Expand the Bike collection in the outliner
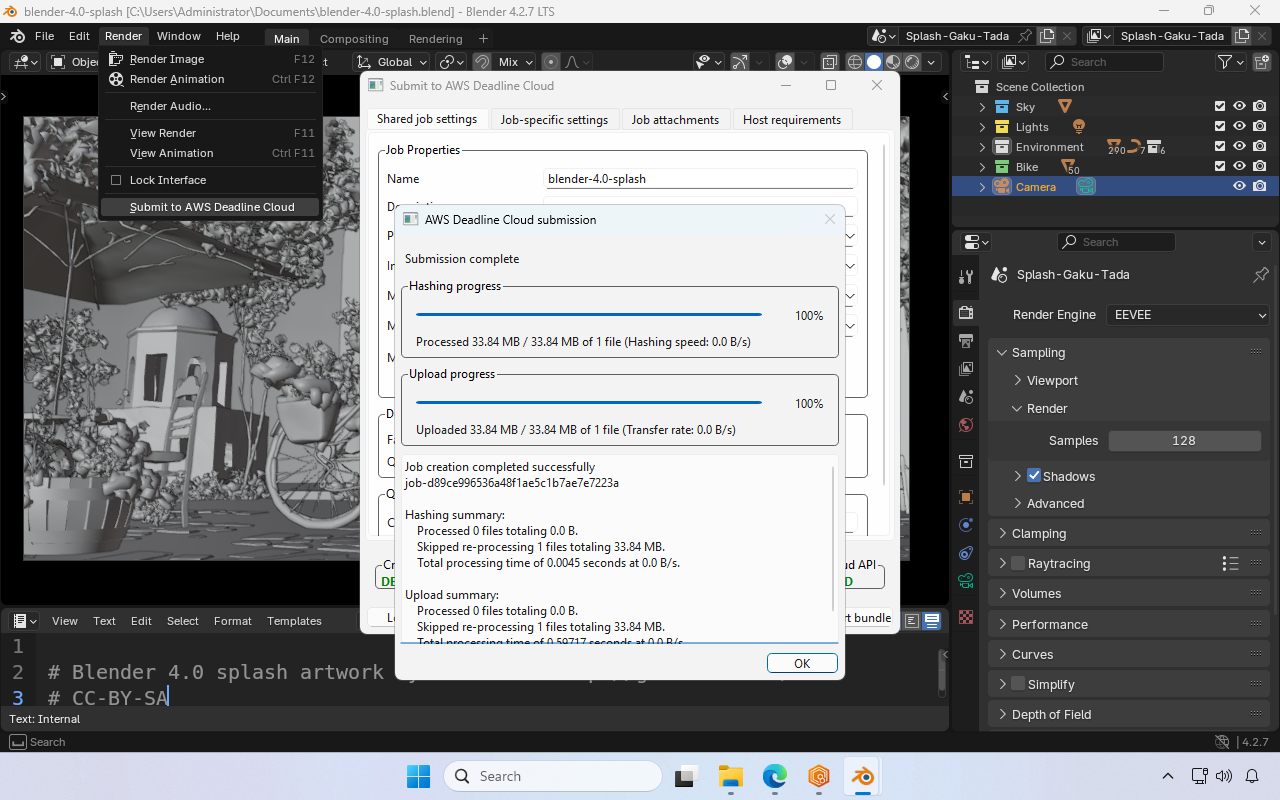This screenshot has width=1280, height=800. [x=981, y=166]
